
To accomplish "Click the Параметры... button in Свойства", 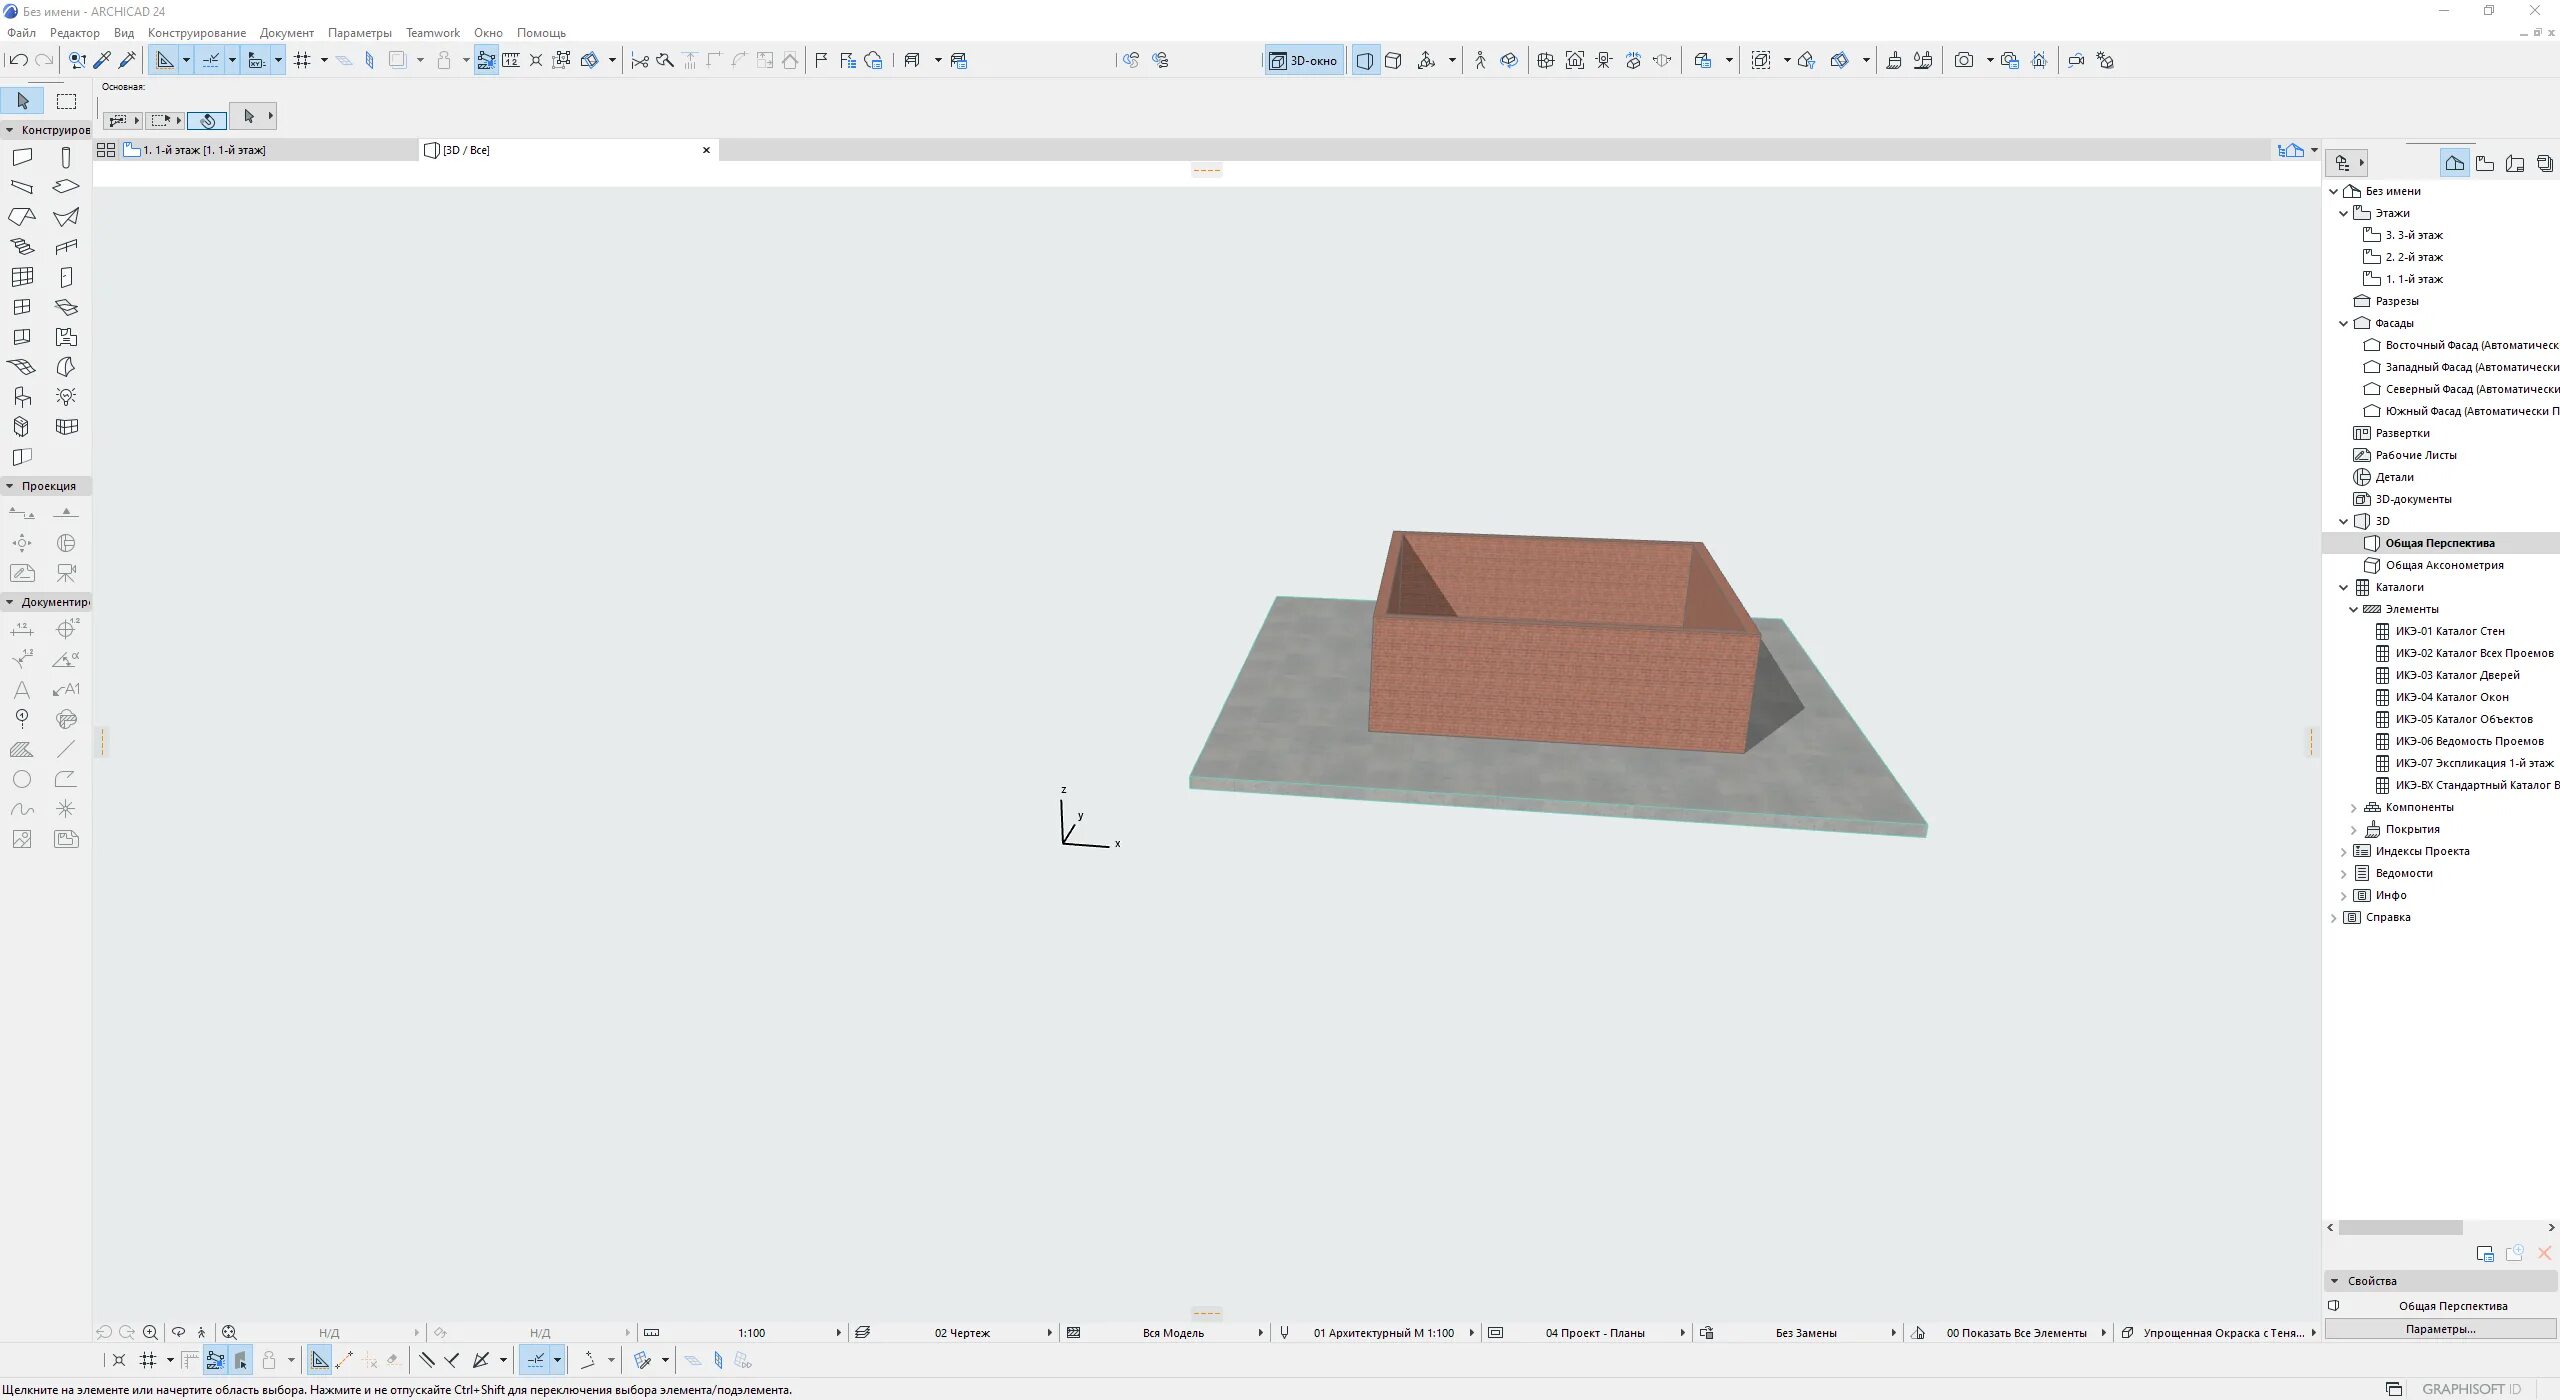I will pos(2440,1329).
